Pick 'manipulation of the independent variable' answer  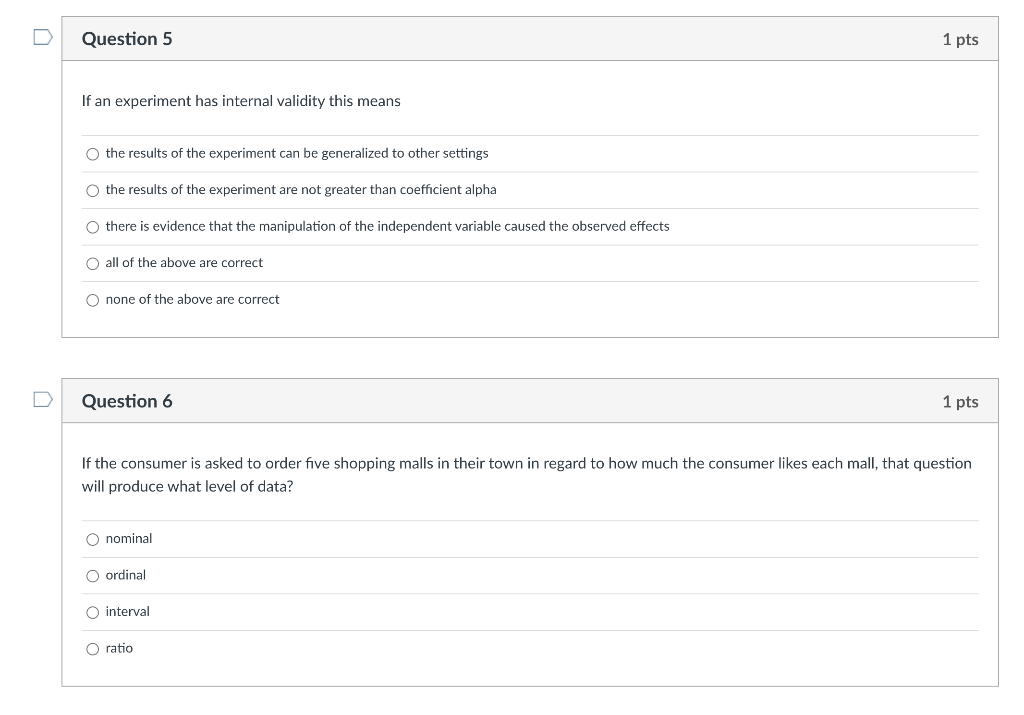[93, 227]
